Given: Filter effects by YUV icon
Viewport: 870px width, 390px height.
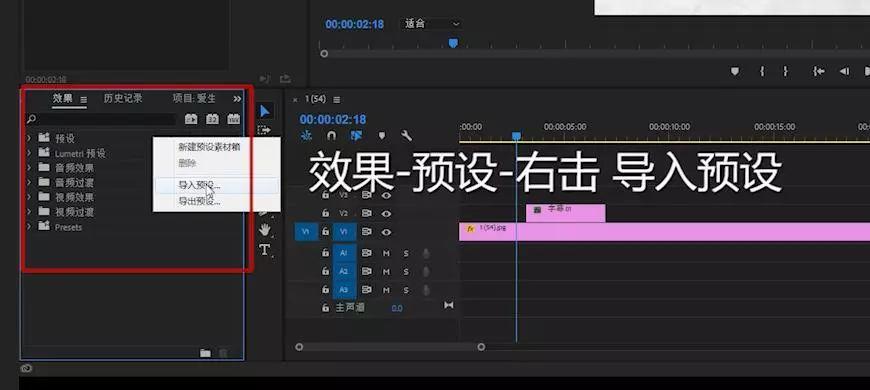Looking at the screenshot, I should coord(234,119).
